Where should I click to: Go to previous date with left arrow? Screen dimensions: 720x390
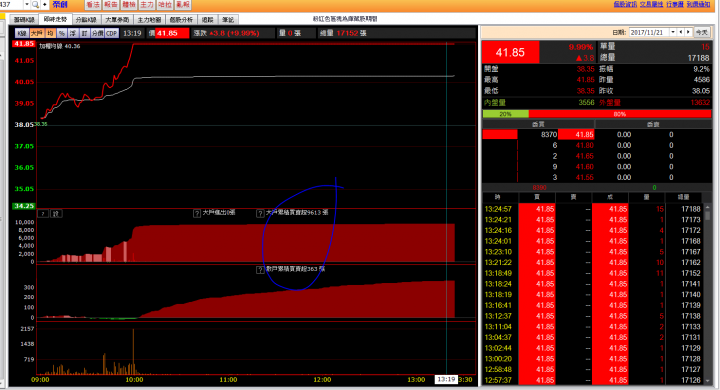[681, 32]
